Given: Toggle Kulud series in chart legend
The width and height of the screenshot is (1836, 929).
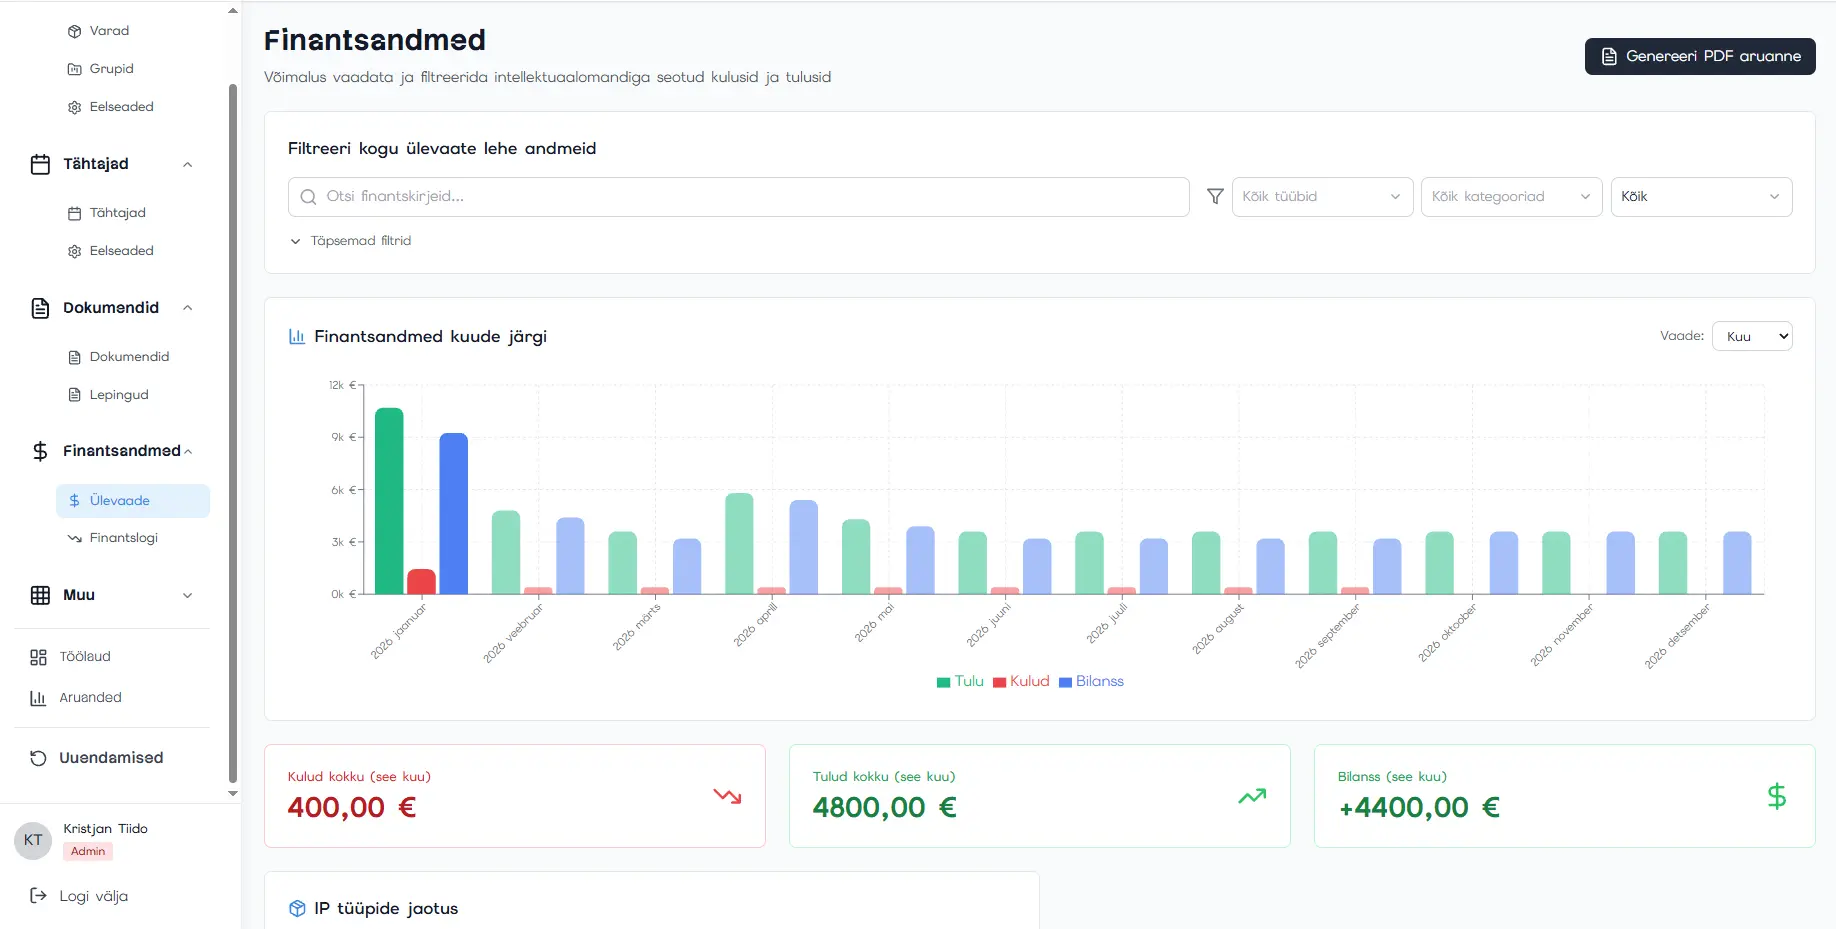Looking at the screenshot, I should coord(1021,681).
